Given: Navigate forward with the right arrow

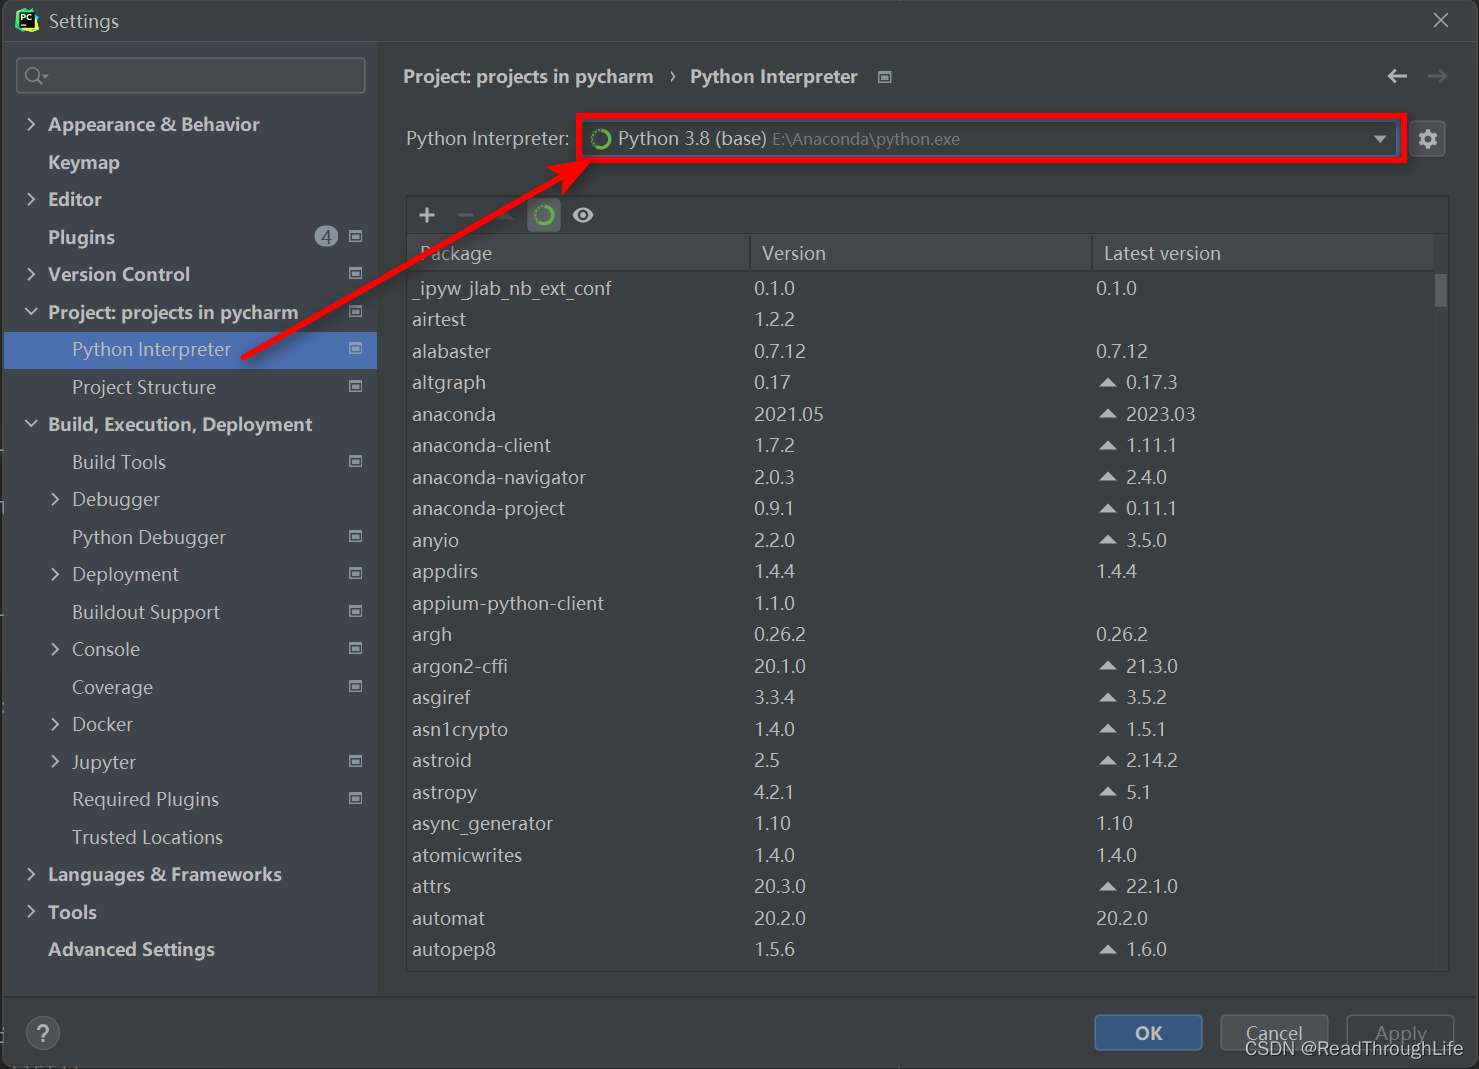Looking at the screenshot, I should (1437, 76).
